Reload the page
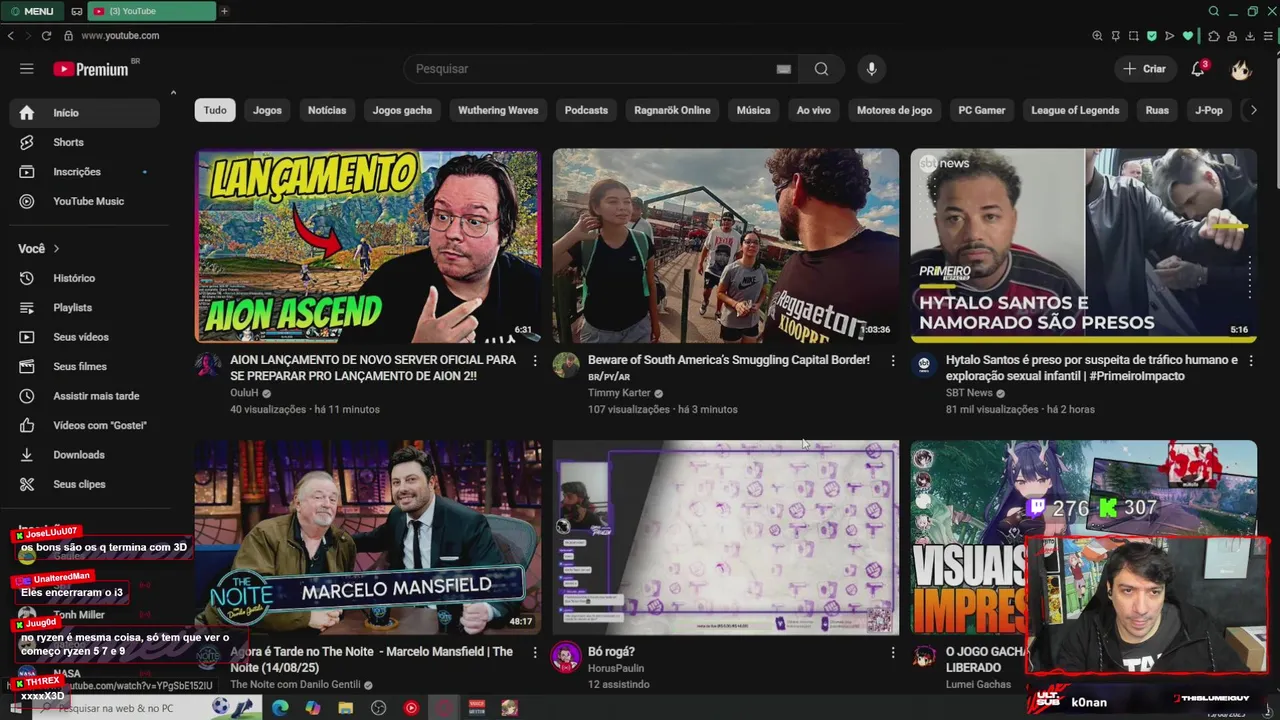This screenshot has height=720, width=1280. (46, 36)
